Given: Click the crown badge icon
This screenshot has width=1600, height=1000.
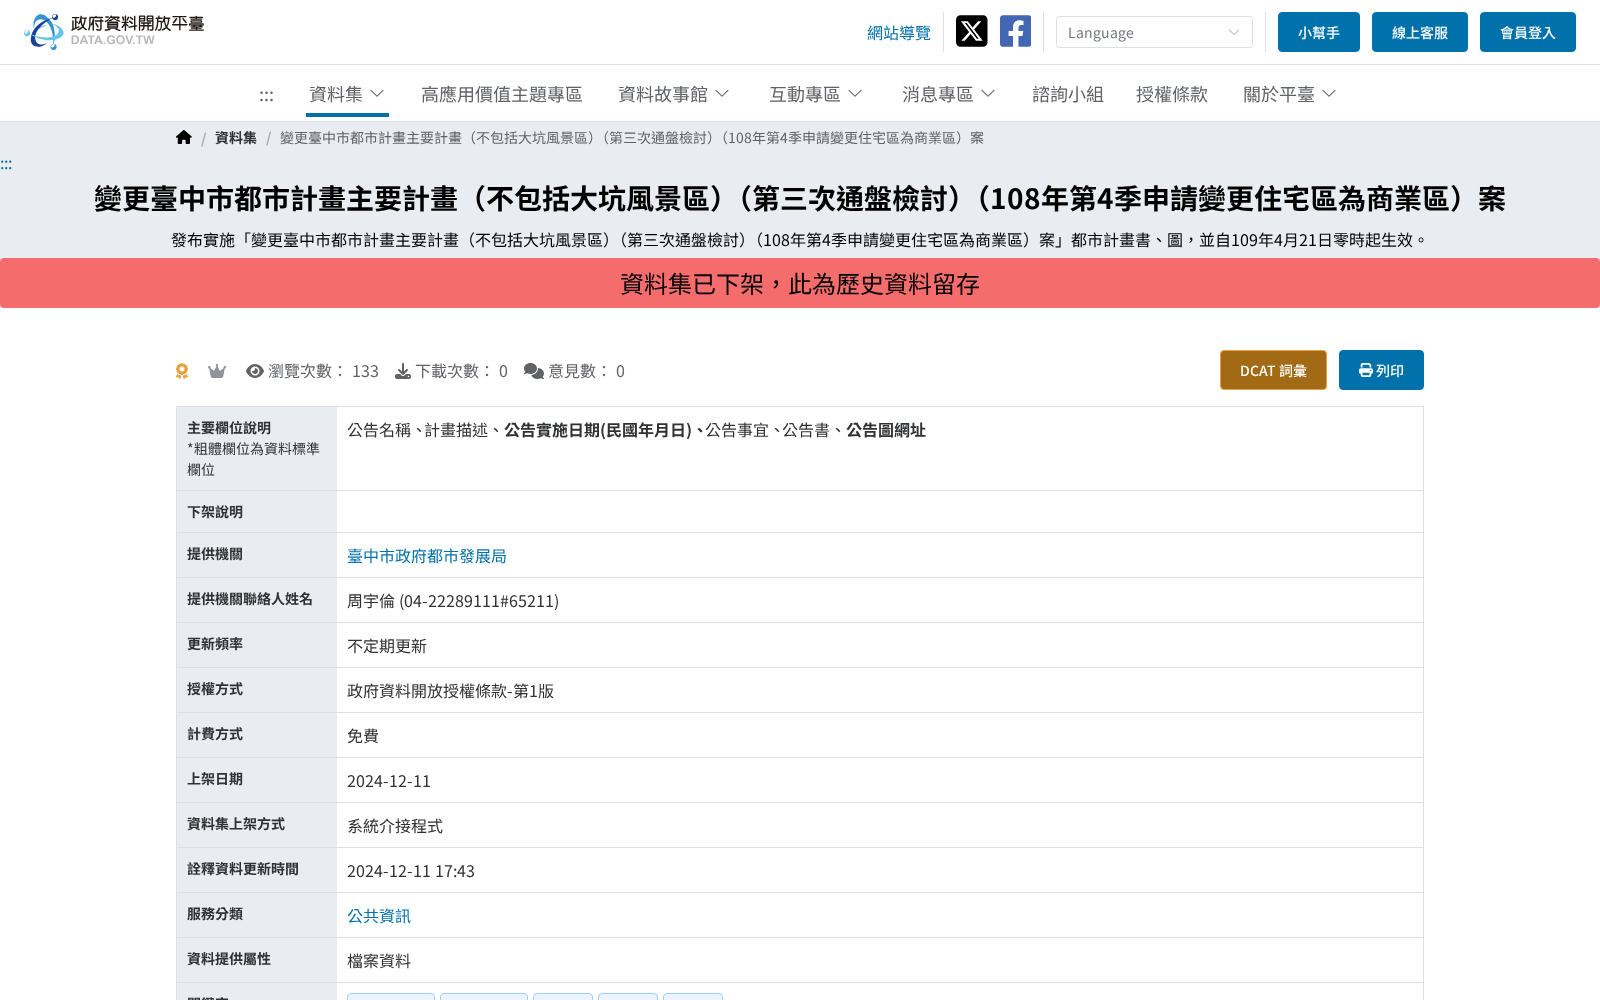Looking at the screenshot, I should click(217, 371).
